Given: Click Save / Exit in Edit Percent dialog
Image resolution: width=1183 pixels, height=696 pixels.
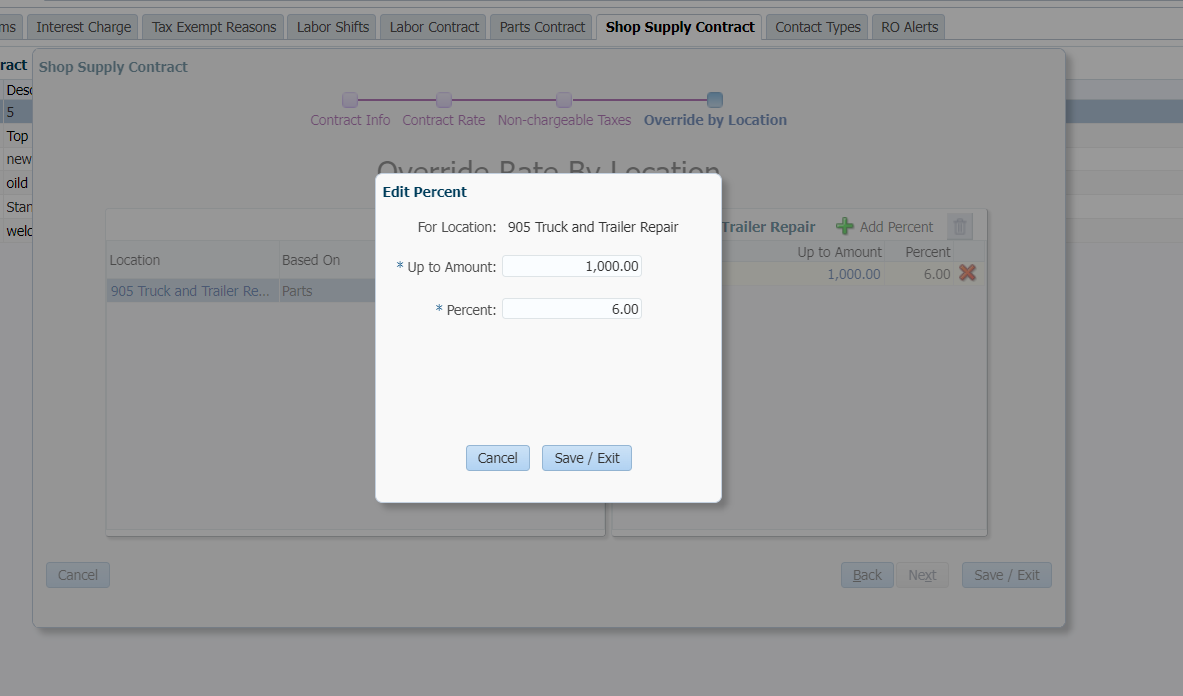Looking at the screenshot, I should point(587,458).
